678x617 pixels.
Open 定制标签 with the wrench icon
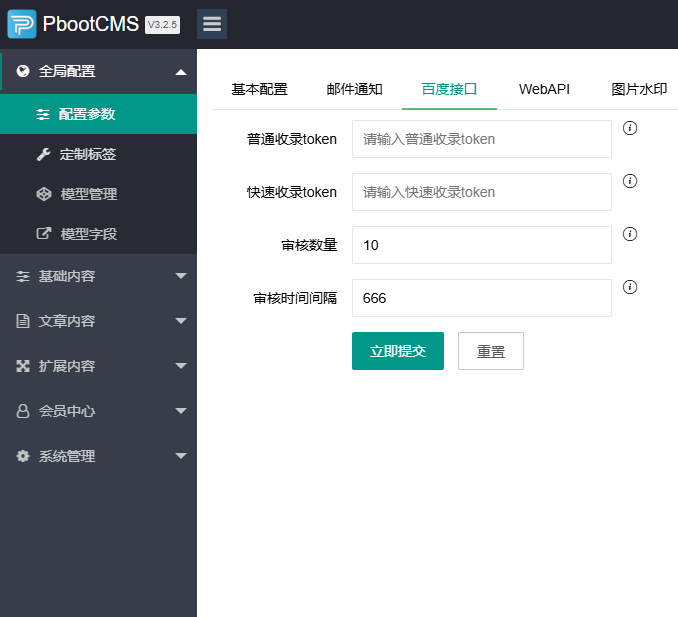[88, 154]
